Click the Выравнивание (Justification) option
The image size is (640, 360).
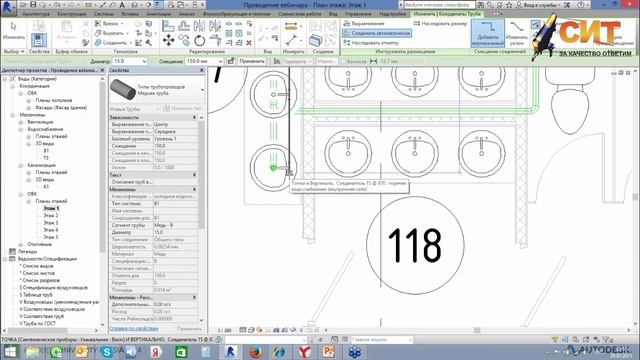pyautogui.click(x=364, y=23)
